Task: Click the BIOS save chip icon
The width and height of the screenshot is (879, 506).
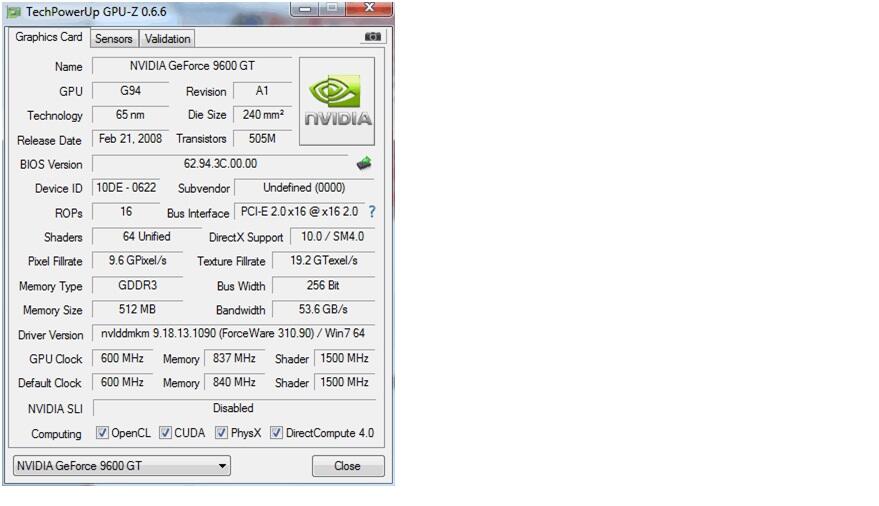Action: coord(364,163)
